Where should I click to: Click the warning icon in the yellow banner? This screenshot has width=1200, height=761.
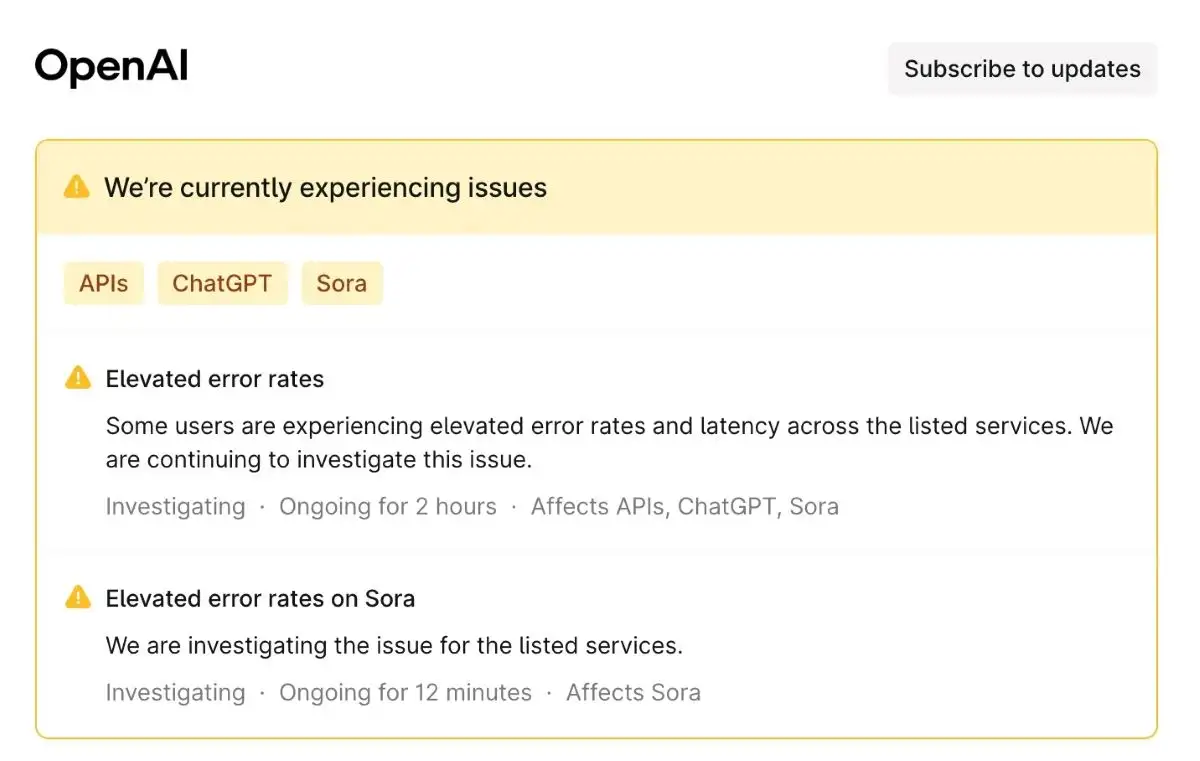coord(76,187)
